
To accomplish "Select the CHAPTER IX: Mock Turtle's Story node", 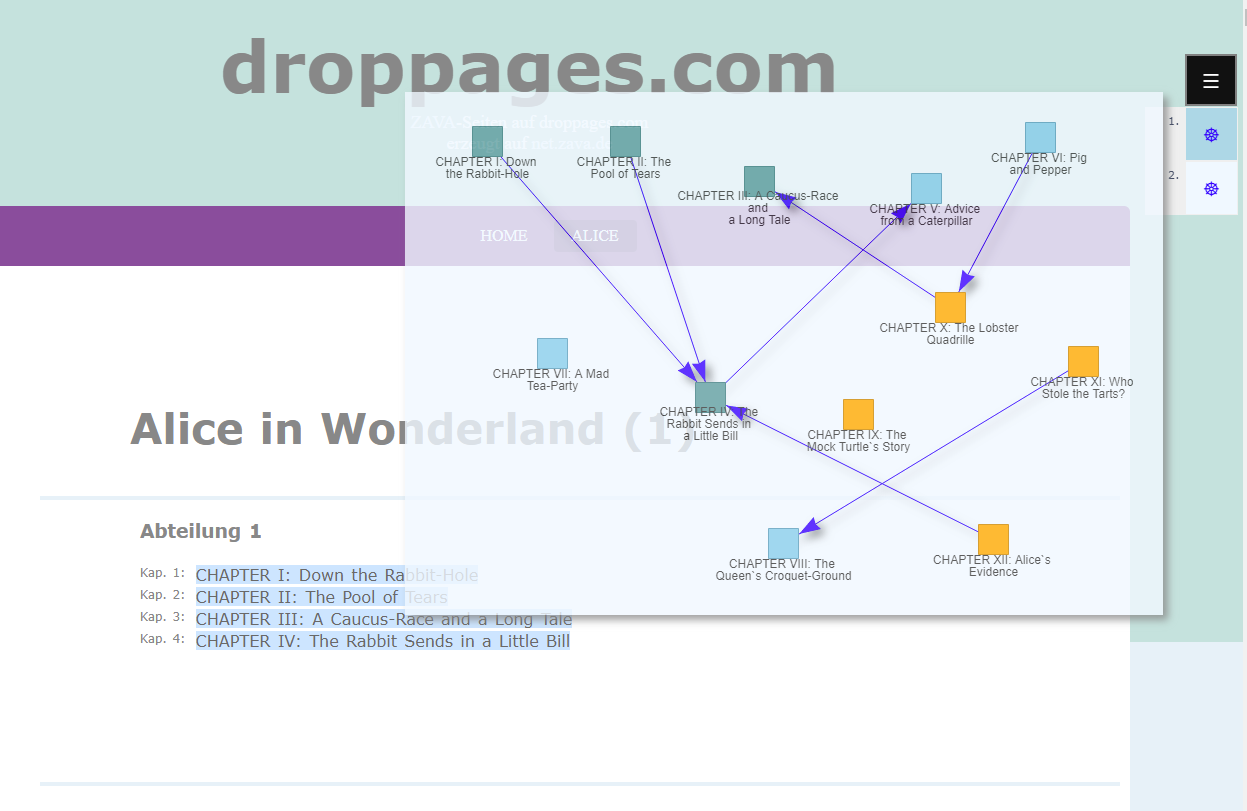I will [x=857, y=413].
